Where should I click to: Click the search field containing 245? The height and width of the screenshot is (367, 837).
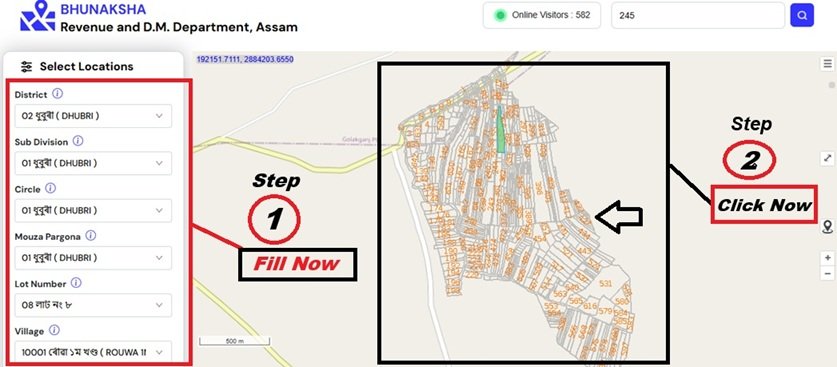tap(698, 15)
